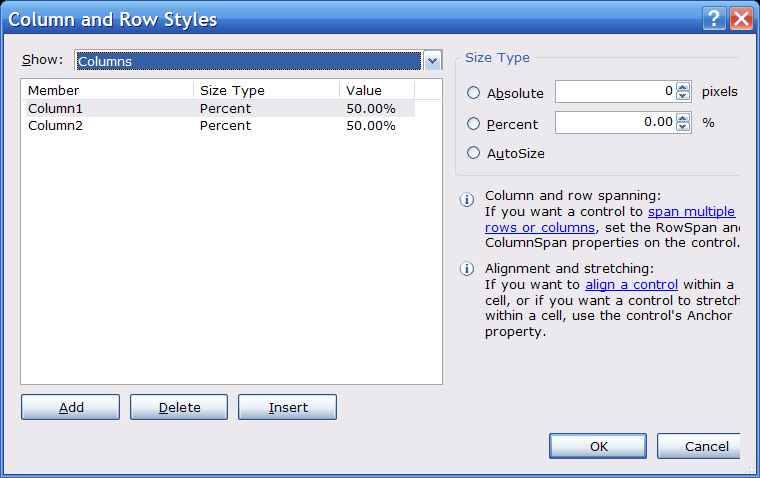The width and height of the screenshot is (760, 478).
Task: Decrease the Percent spinner value
Action: 683,127
